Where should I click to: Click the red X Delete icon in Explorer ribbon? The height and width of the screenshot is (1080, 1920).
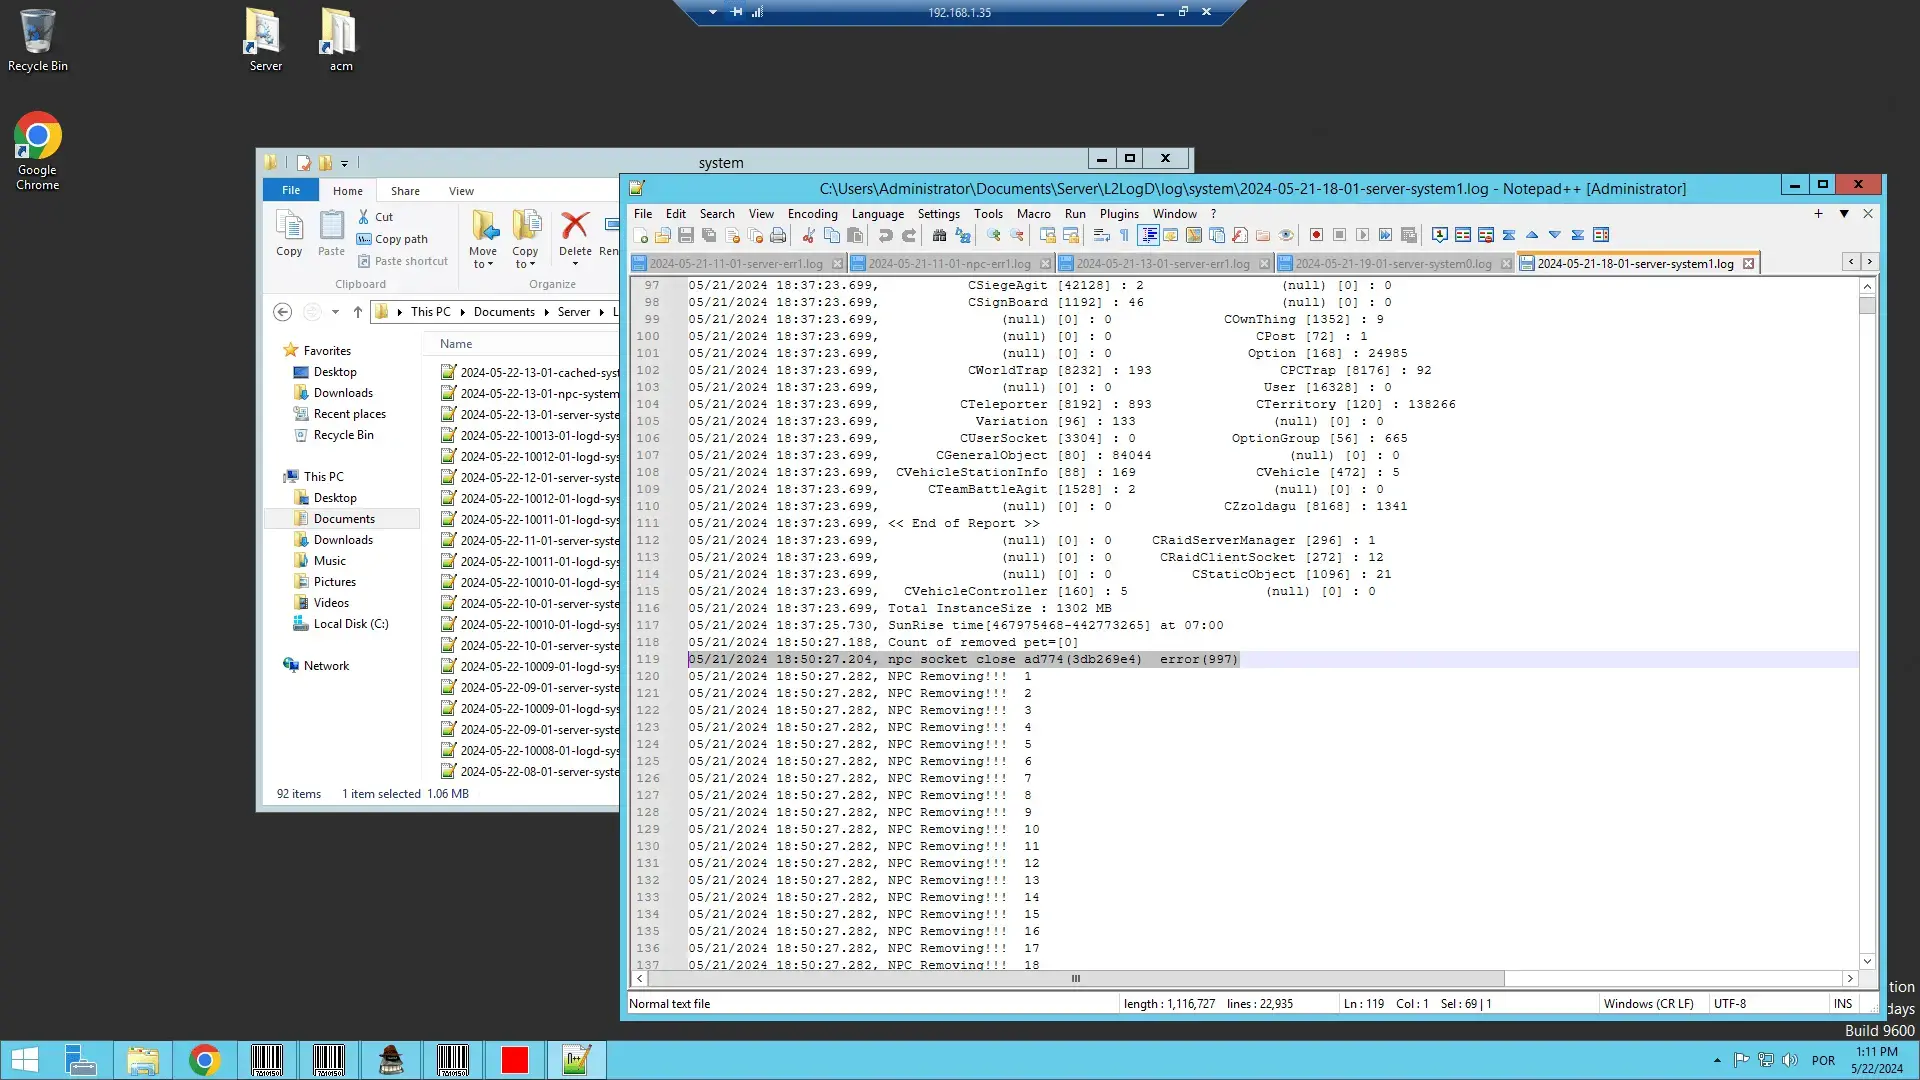[x=575, y=226]
